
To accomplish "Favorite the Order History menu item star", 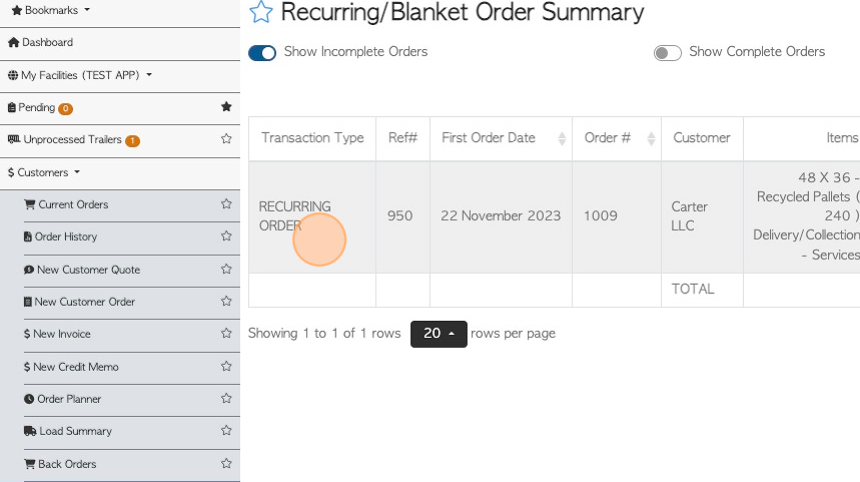I will coord(226,237).
